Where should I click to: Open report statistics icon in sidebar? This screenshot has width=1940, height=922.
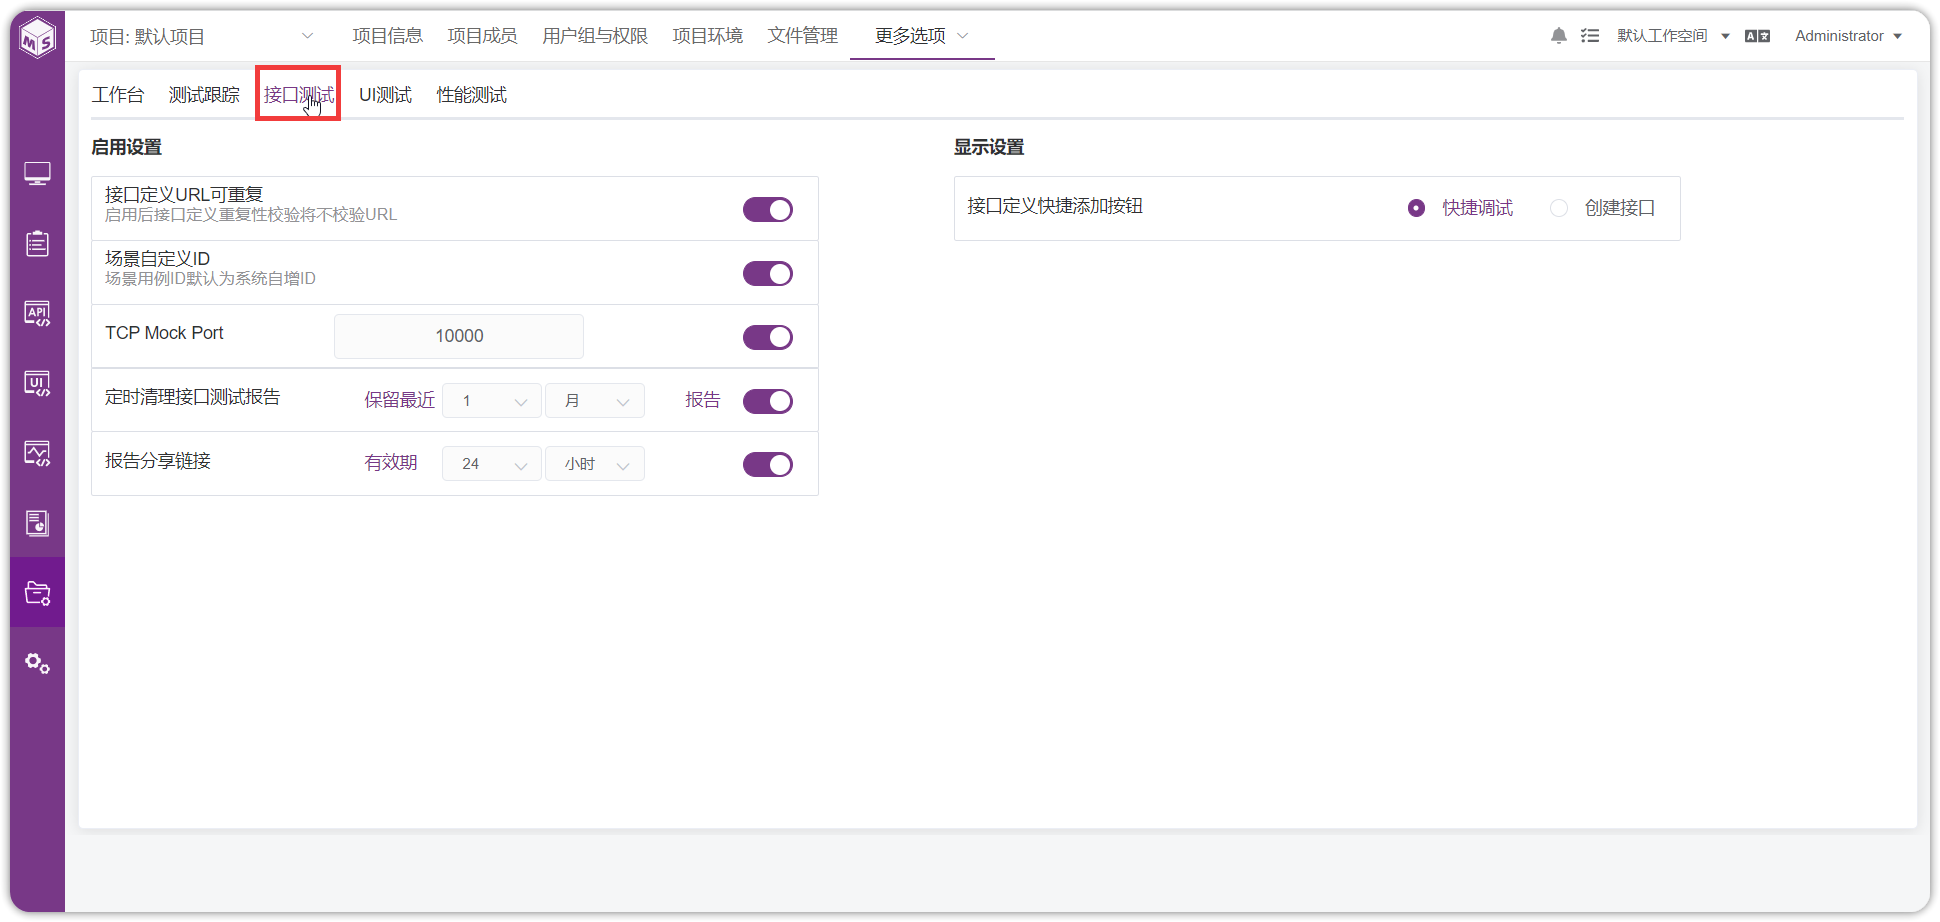(37, 523)
